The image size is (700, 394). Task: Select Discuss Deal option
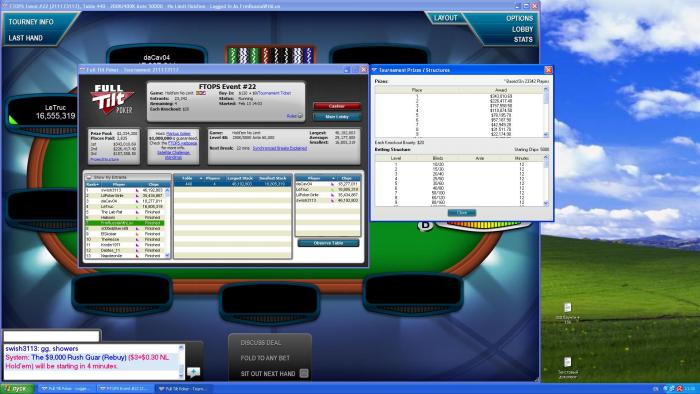coord(261,343)
